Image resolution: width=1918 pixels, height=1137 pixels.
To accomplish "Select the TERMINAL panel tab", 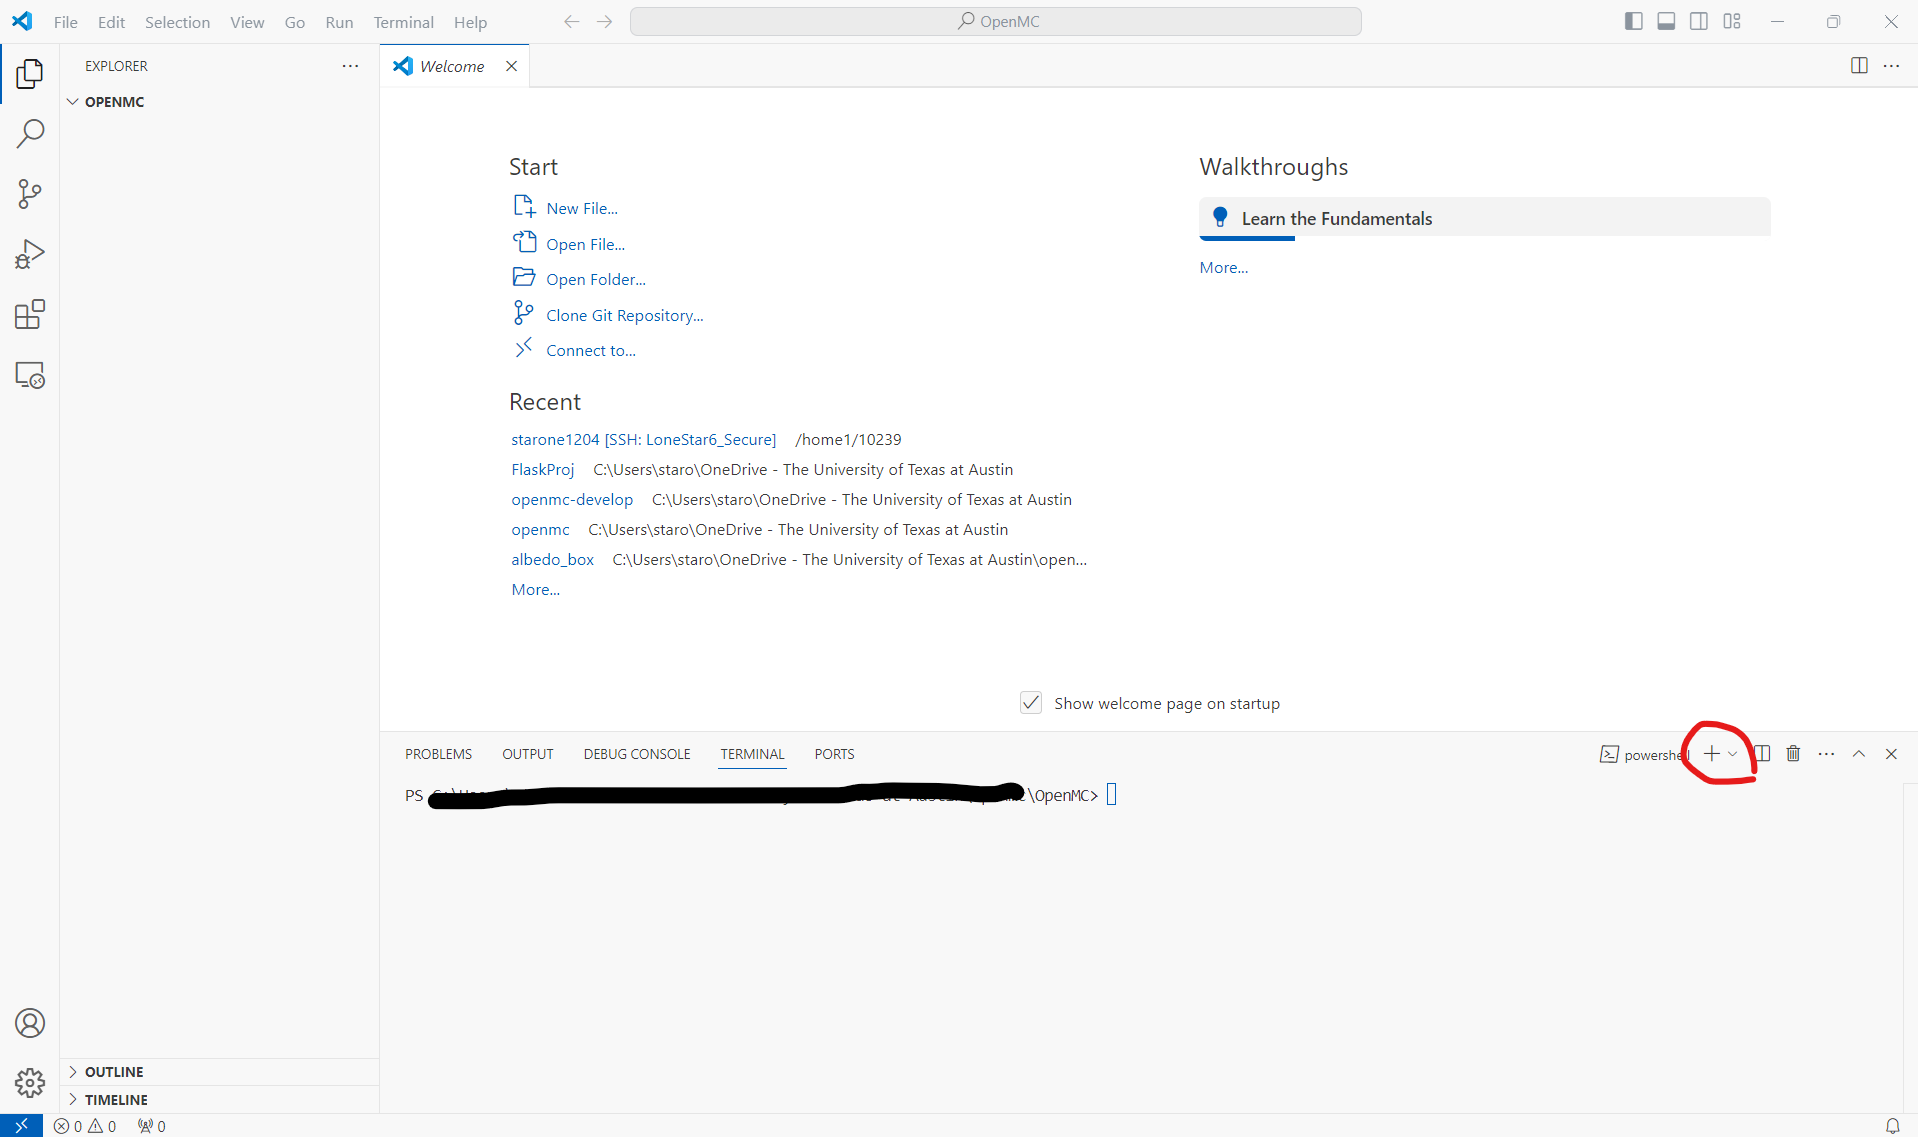I will coord(752,754).
